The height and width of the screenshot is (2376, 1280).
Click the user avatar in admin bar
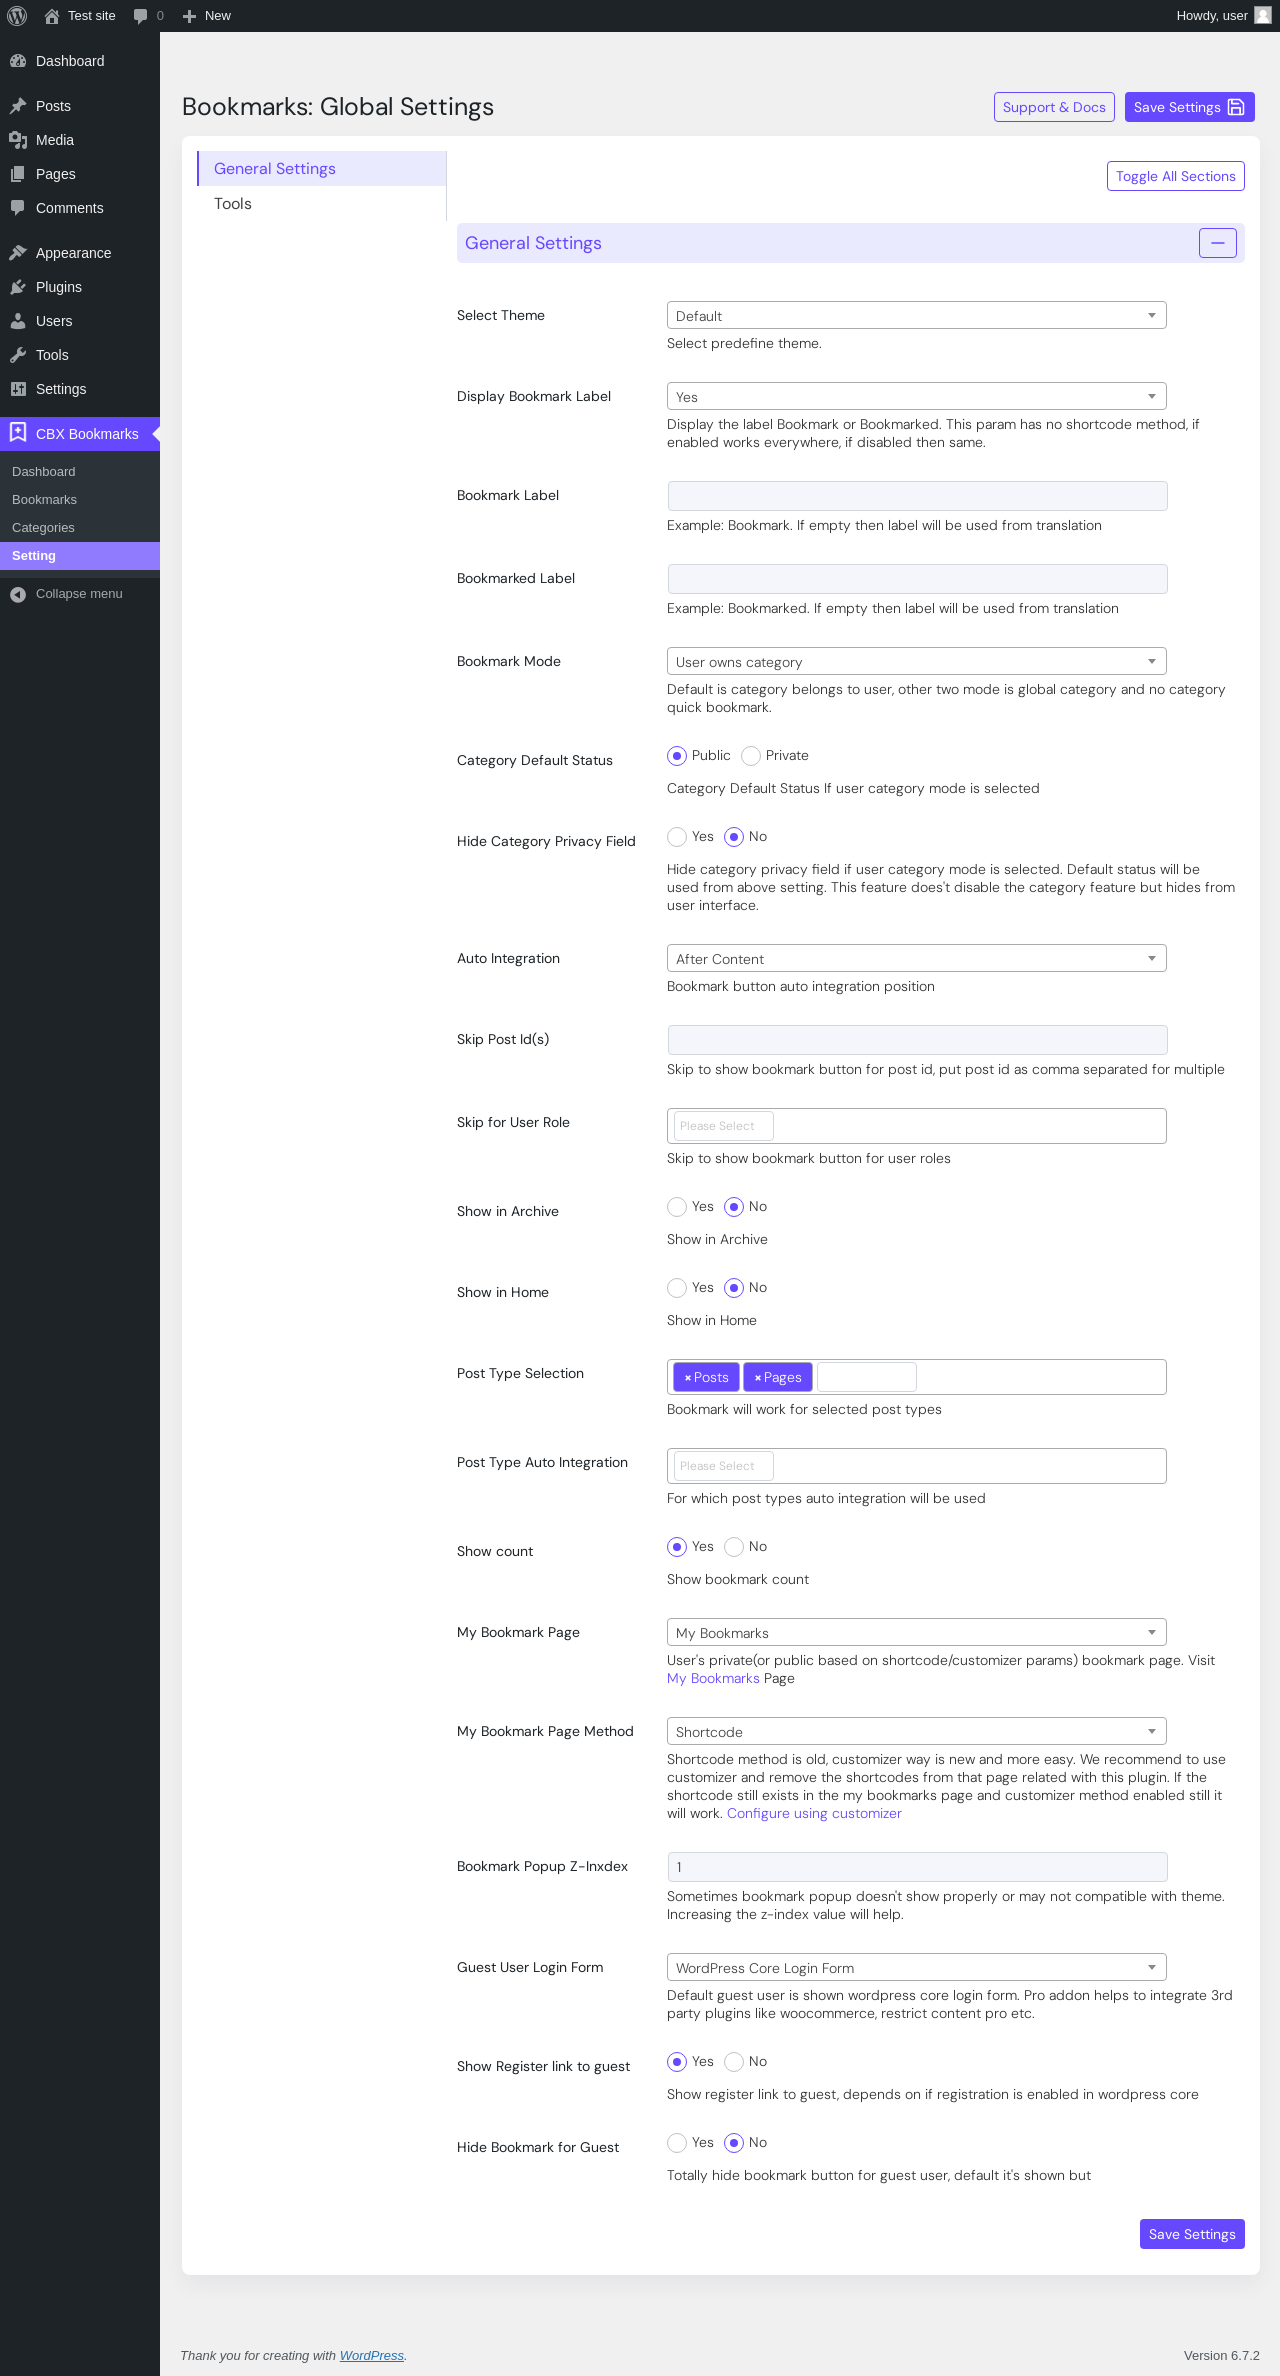click(x=1262, y=16)
